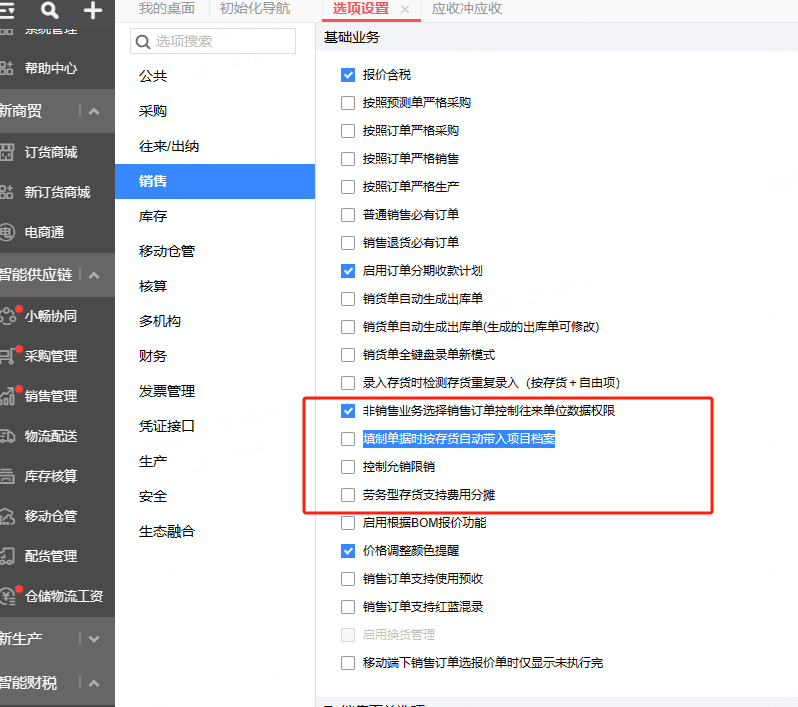798x707 pixels.
Task: Open 物流配送 module icon
Action: coord(7,436)
